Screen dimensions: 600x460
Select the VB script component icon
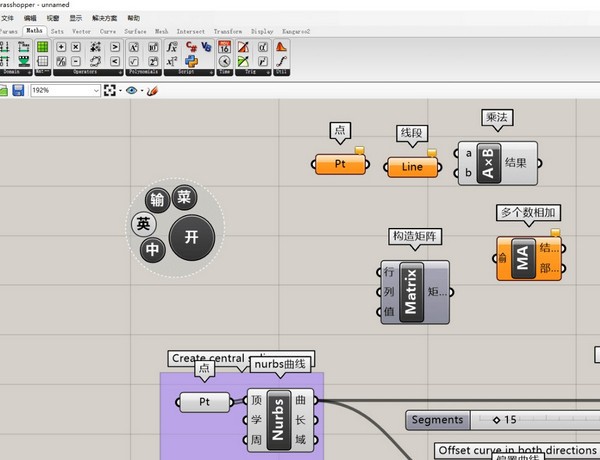pos(206,47)
